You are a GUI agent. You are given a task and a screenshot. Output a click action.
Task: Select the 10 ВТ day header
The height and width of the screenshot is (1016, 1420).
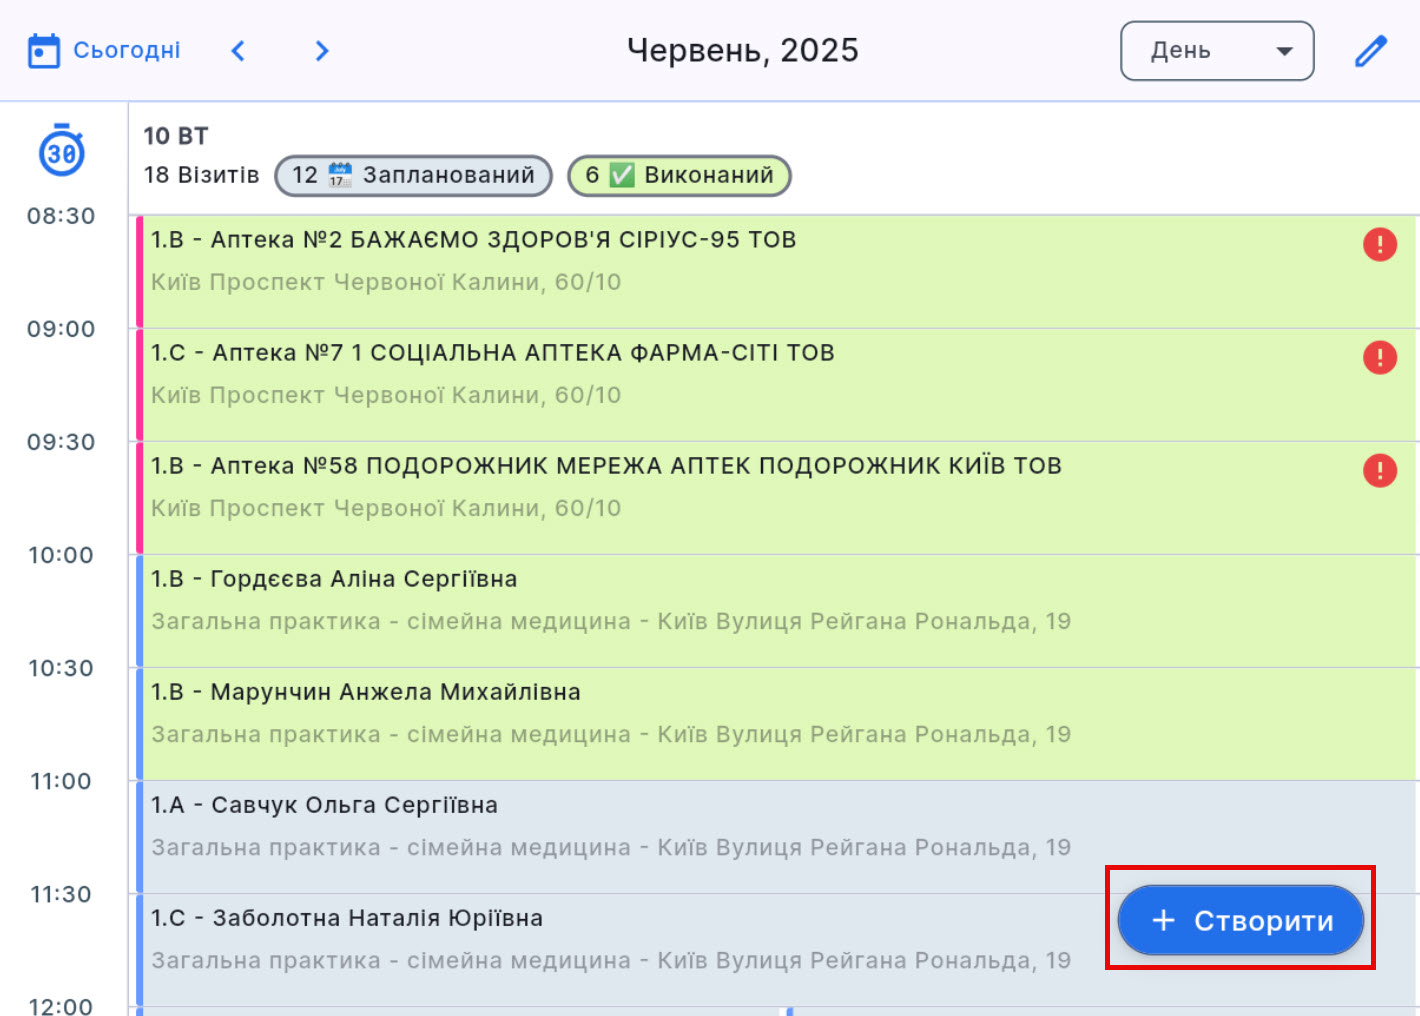tap(176, 136)
